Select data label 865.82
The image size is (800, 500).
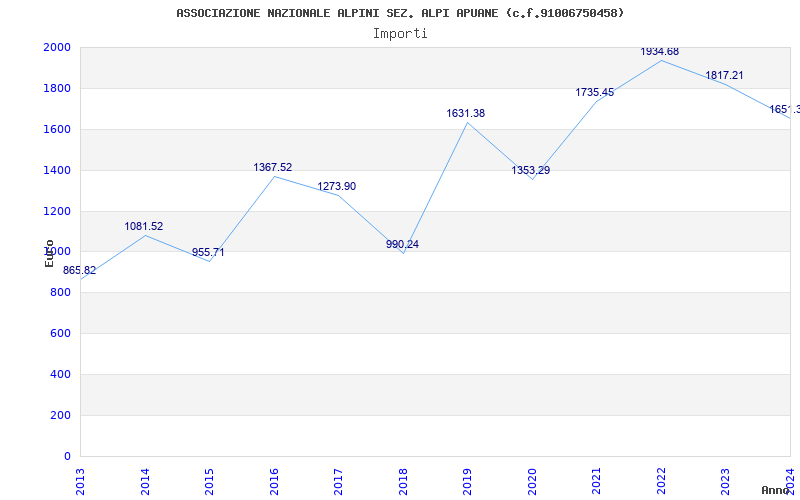coord(79,270)
